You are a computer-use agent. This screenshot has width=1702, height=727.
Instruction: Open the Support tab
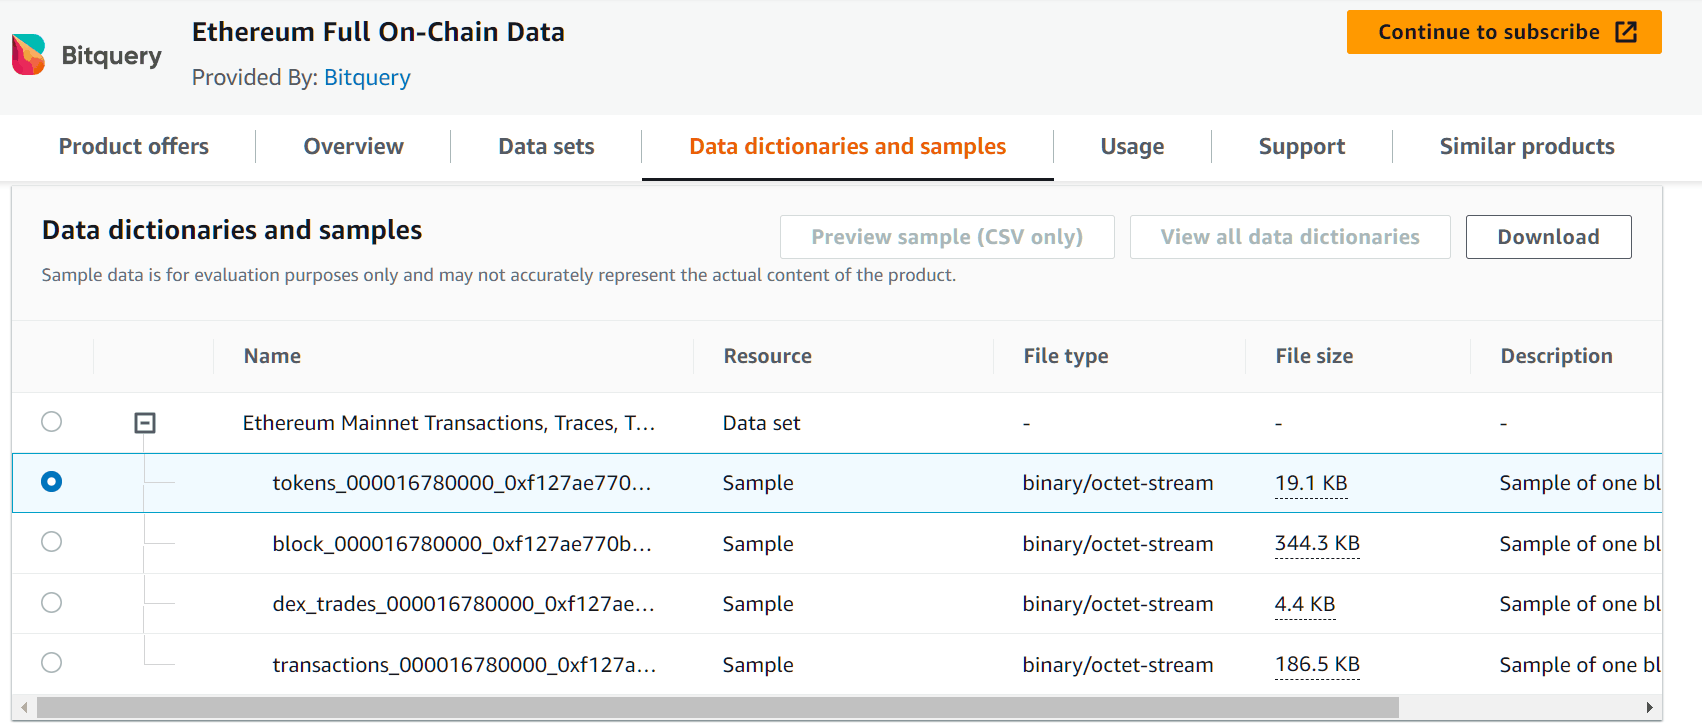[1302, 146]
